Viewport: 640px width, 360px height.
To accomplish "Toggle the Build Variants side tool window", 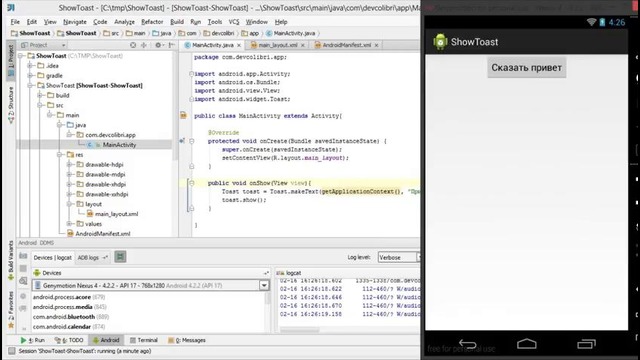I will point(11,260).
